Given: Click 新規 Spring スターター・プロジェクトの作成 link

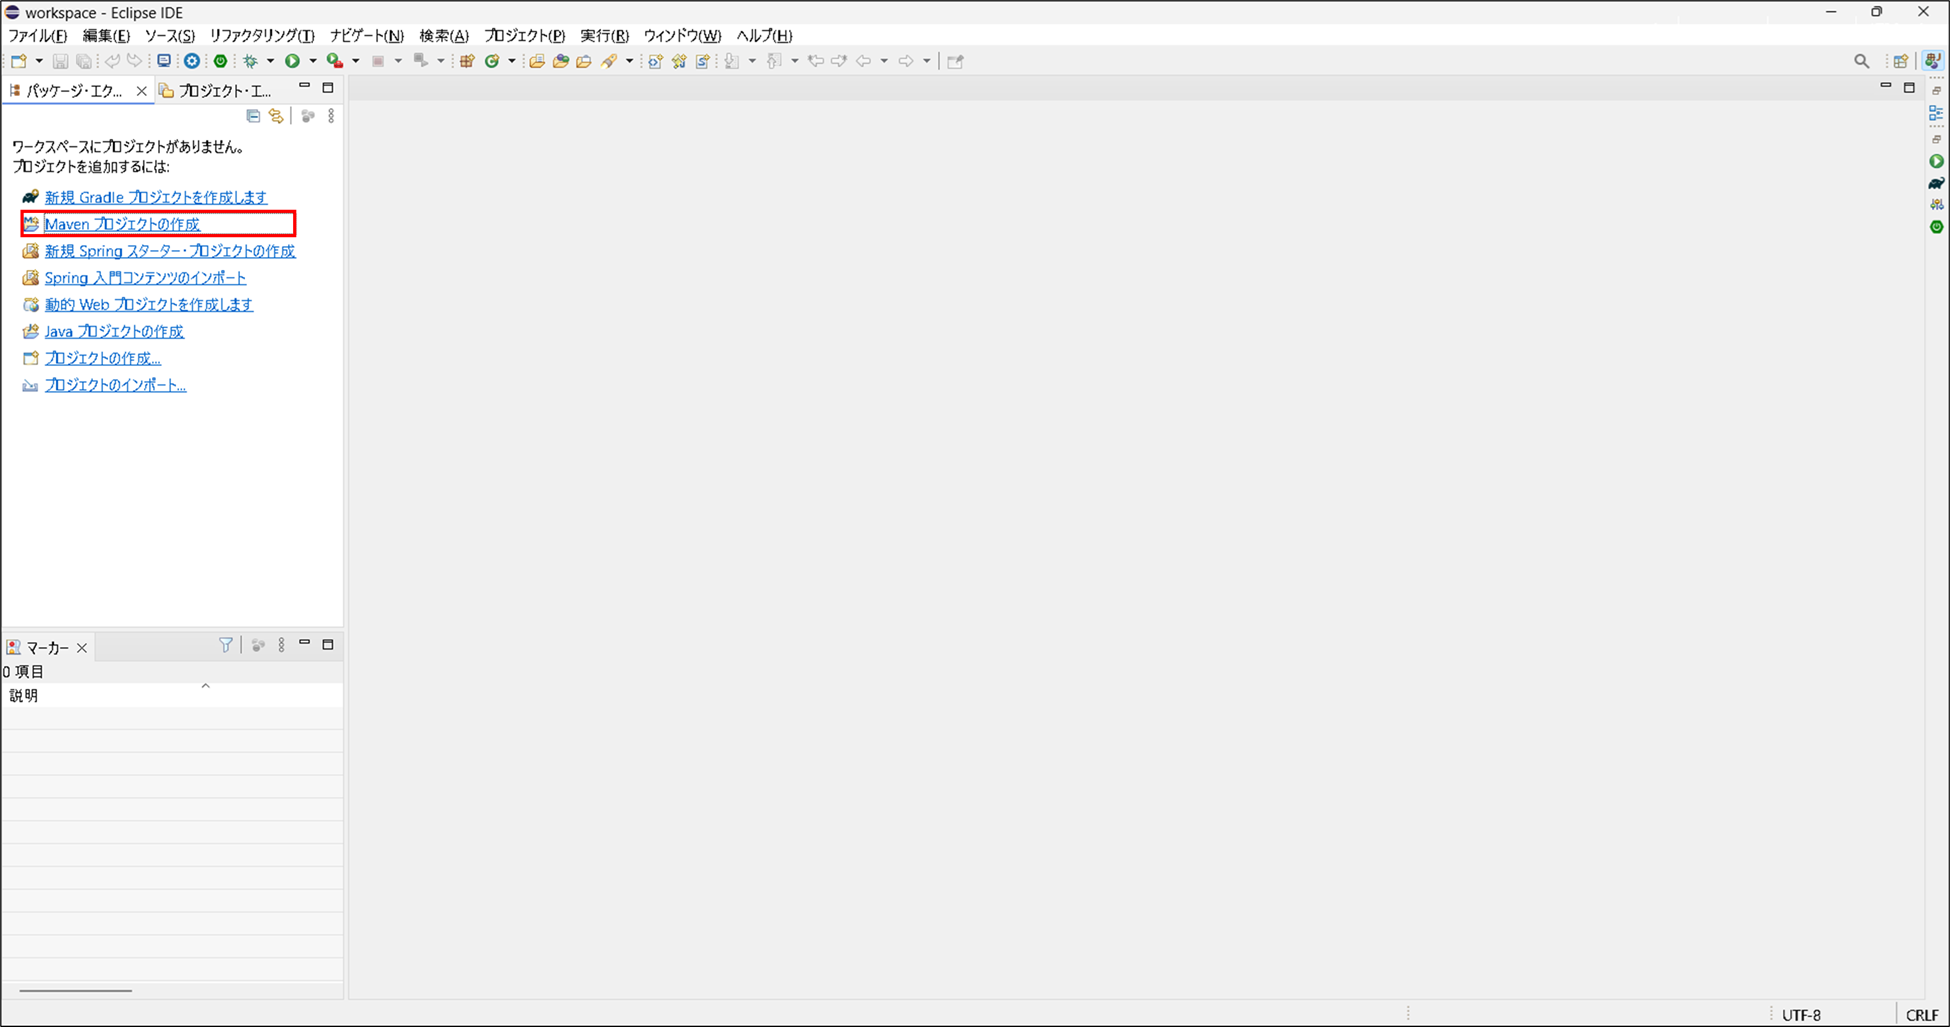Looking at the screenshot, I should [170, 251].
